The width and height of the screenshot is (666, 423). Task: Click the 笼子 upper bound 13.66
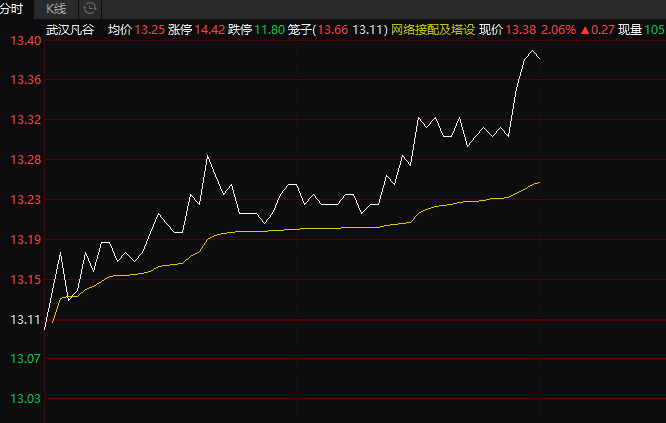(x=333, y=30)
